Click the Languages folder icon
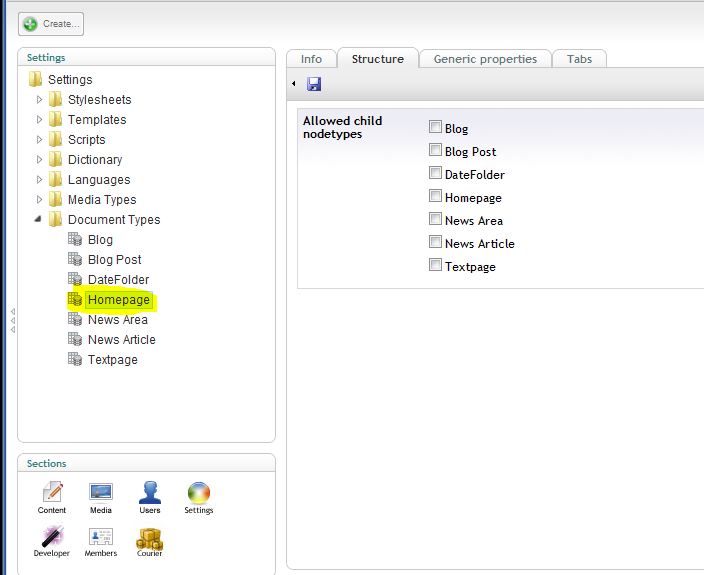This screenshot has width=704, height=575. pyautogui.click(x=55, y=179)
